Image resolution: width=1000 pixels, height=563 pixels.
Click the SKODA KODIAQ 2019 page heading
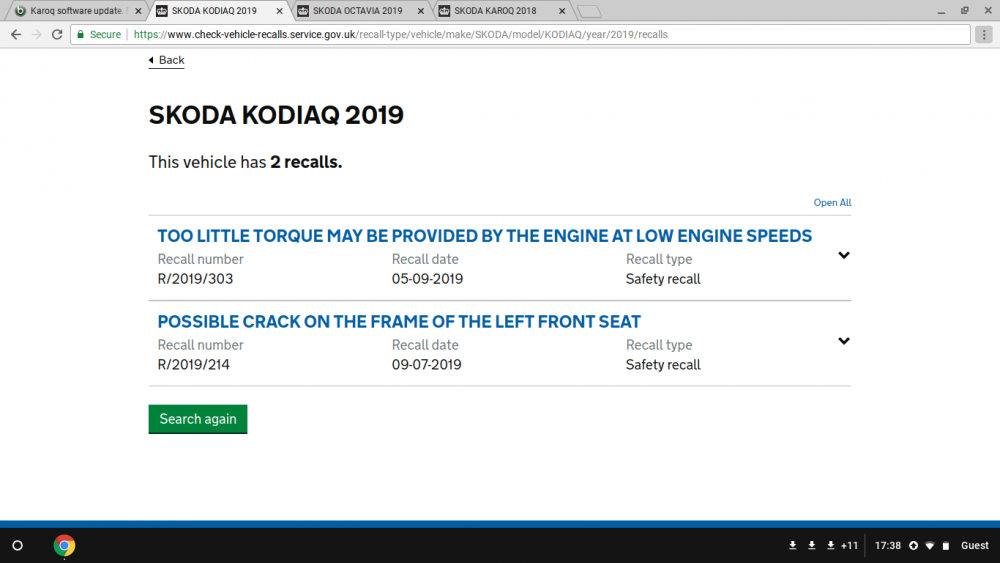coord(276,115)
